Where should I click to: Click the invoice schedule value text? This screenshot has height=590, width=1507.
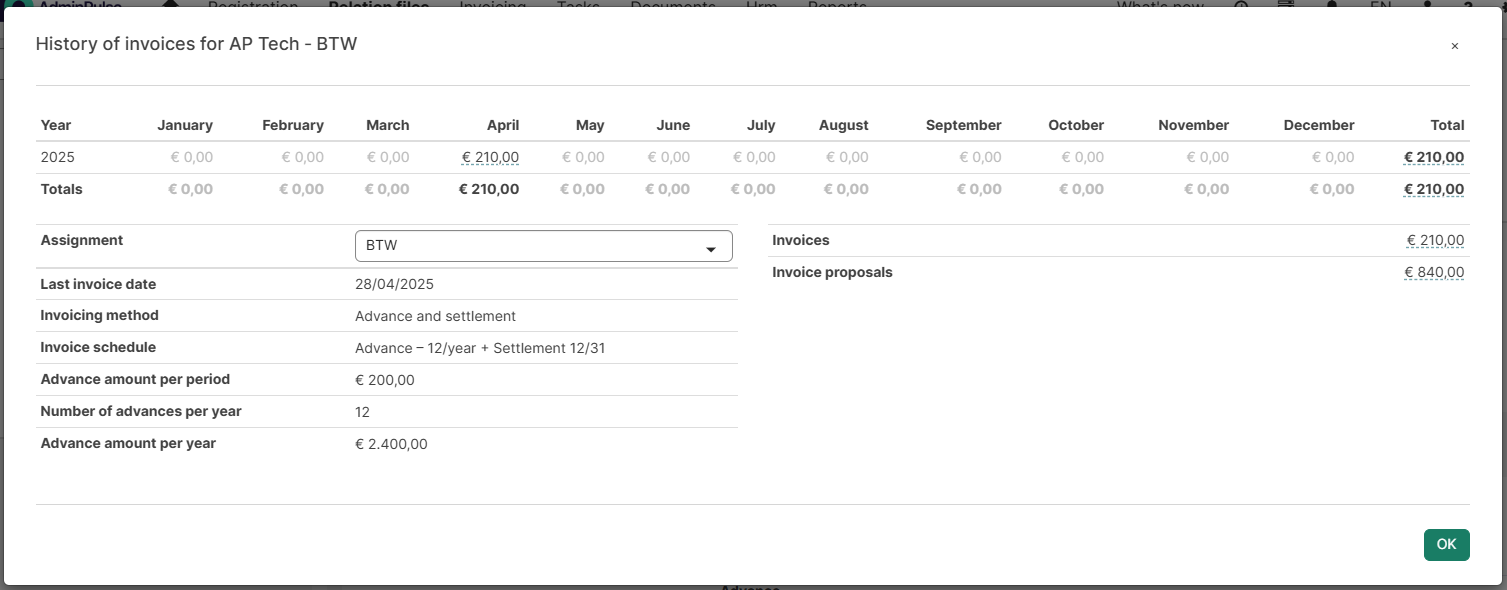(480, 348)
